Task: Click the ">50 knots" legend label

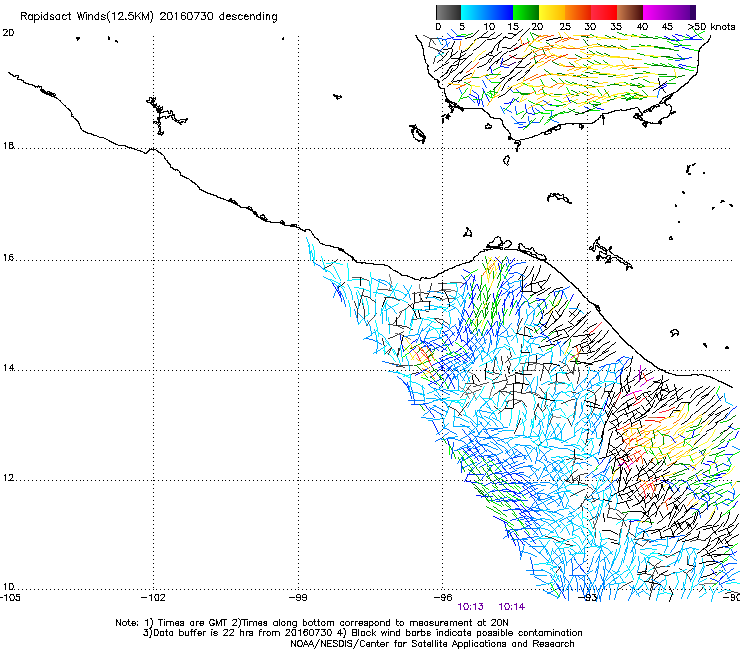Action: pos(712,26)
